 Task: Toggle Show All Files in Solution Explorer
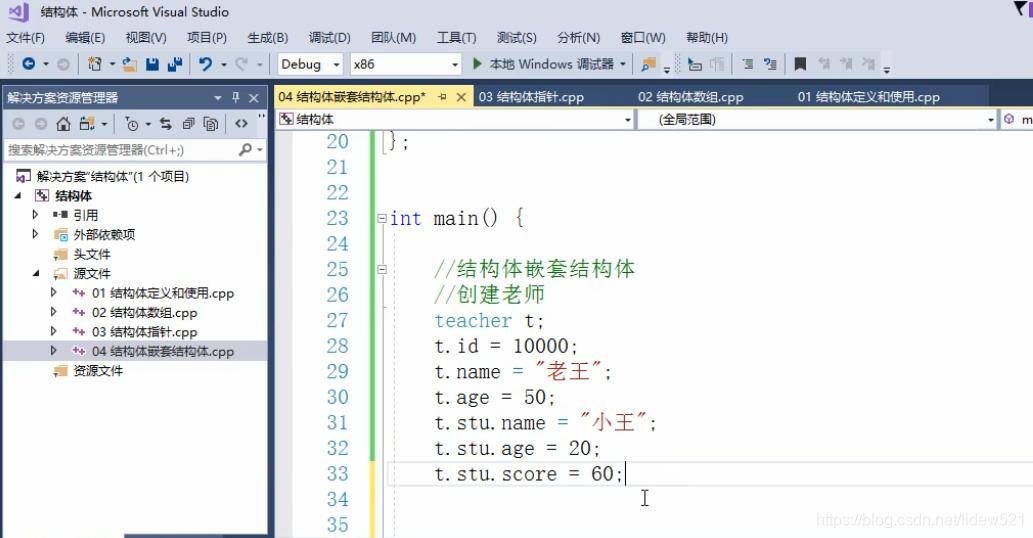pos(211,123)
